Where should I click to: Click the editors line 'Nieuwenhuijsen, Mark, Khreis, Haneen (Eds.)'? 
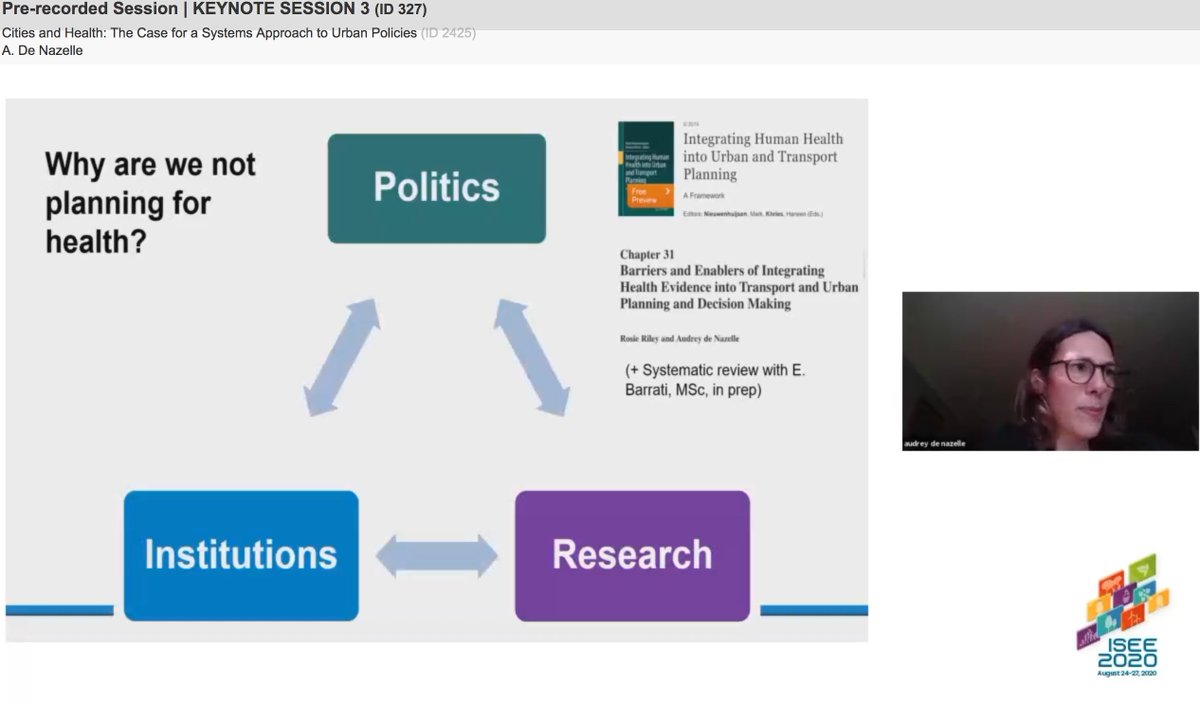click(753, 214)
